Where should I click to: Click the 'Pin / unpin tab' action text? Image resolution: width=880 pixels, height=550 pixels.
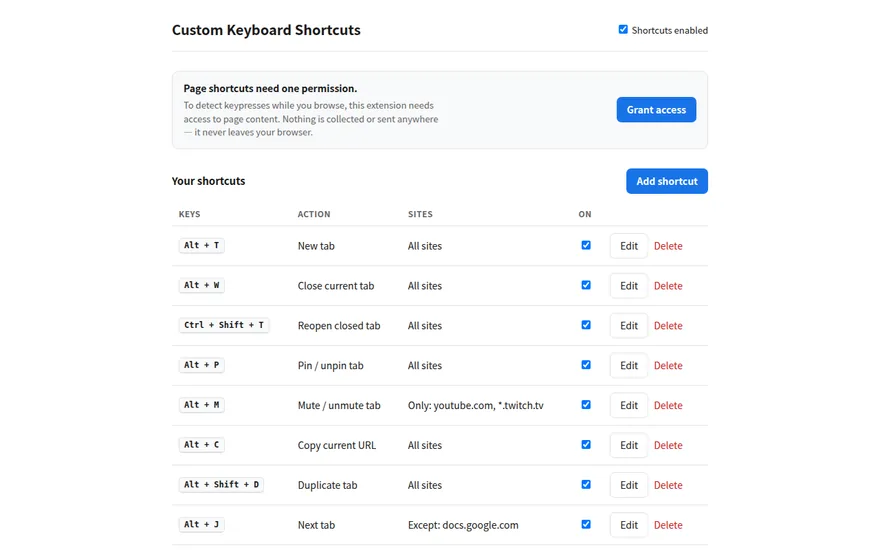click(331, 365)
